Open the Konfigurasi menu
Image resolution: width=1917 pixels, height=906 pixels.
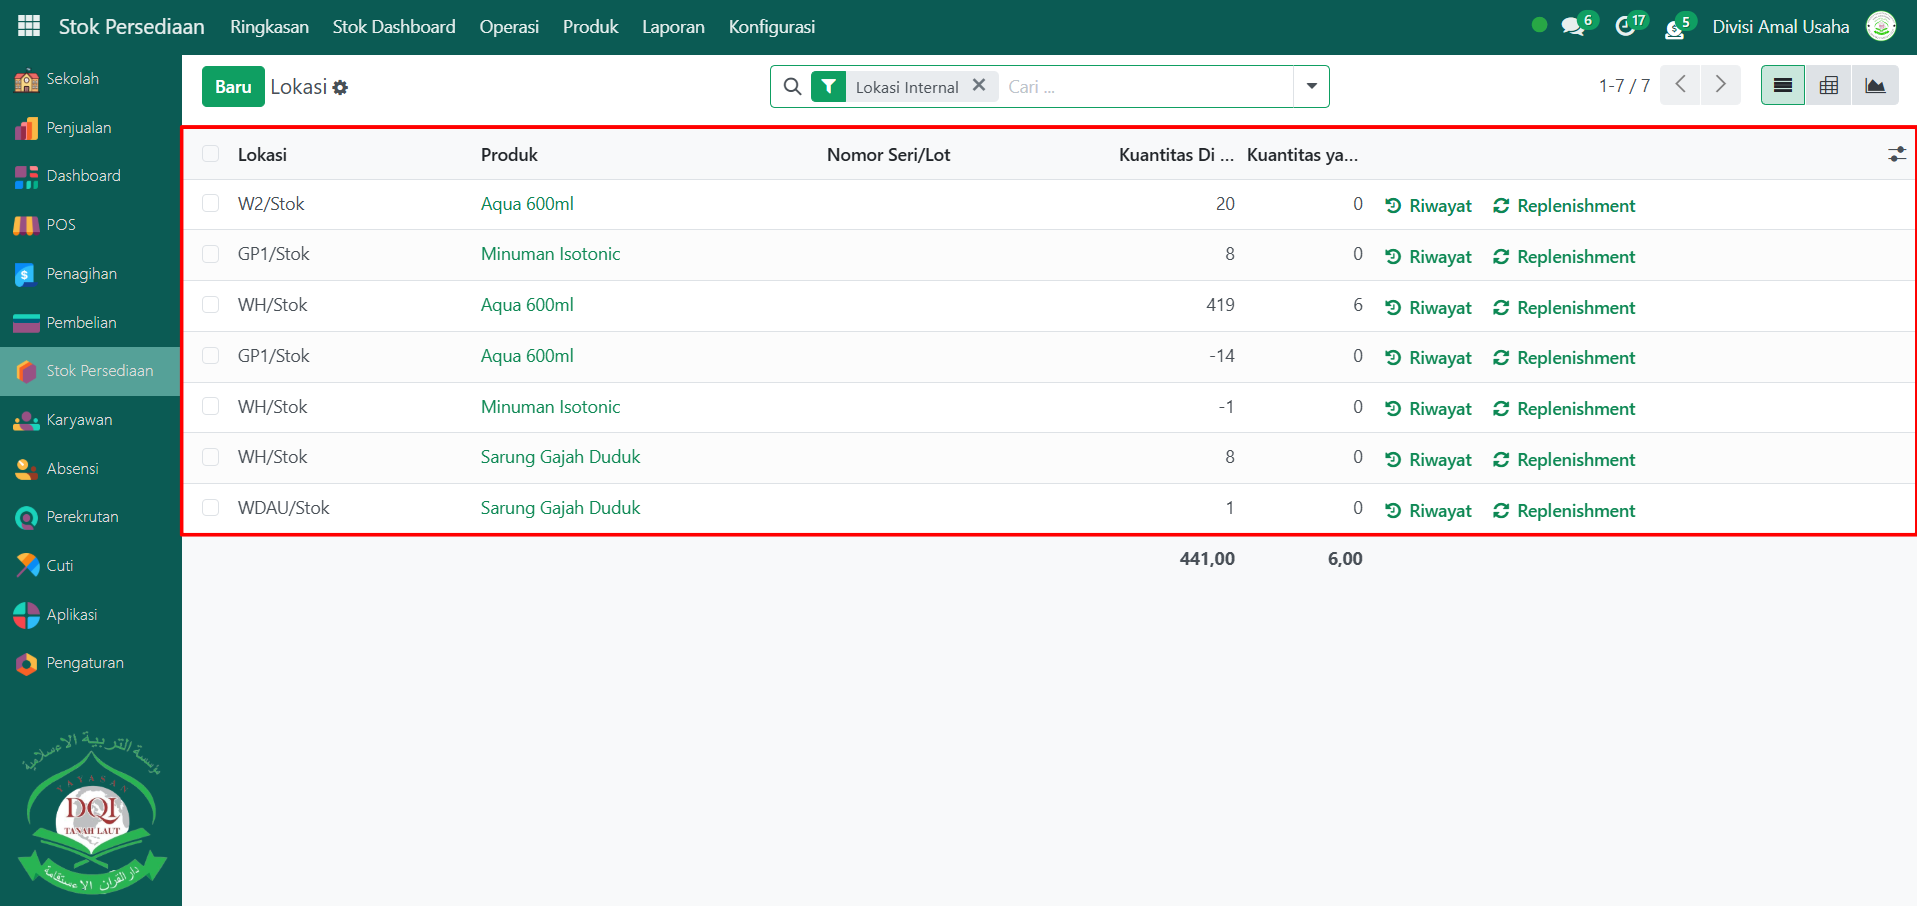pos(771,27)
